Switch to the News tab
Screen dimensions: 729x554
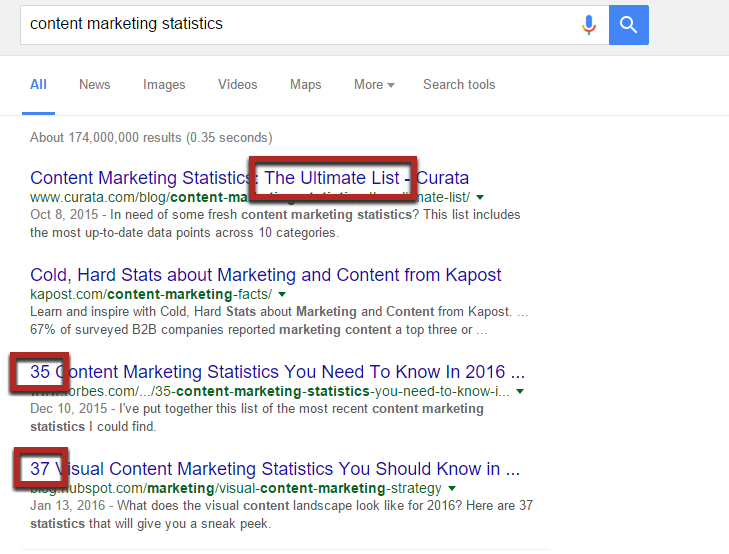[x=94, y=85]
